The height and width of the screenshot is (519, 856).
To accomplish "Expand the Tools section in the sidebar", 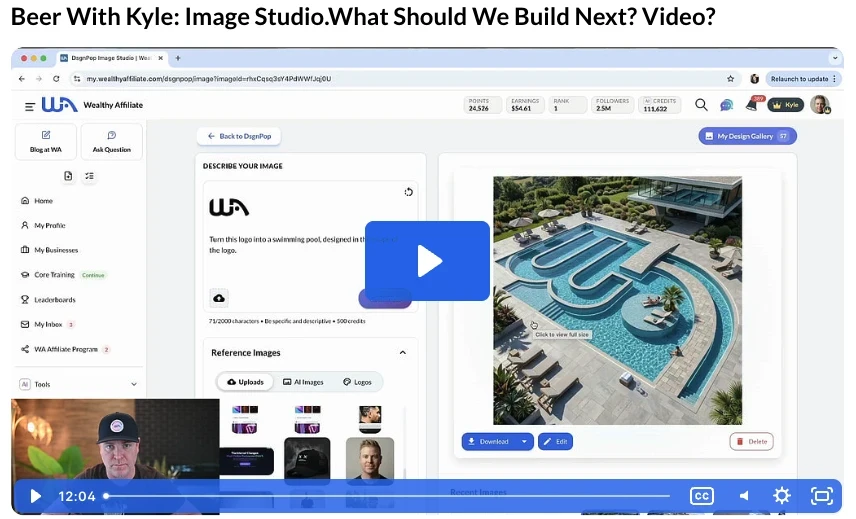I will click(134, 384).
